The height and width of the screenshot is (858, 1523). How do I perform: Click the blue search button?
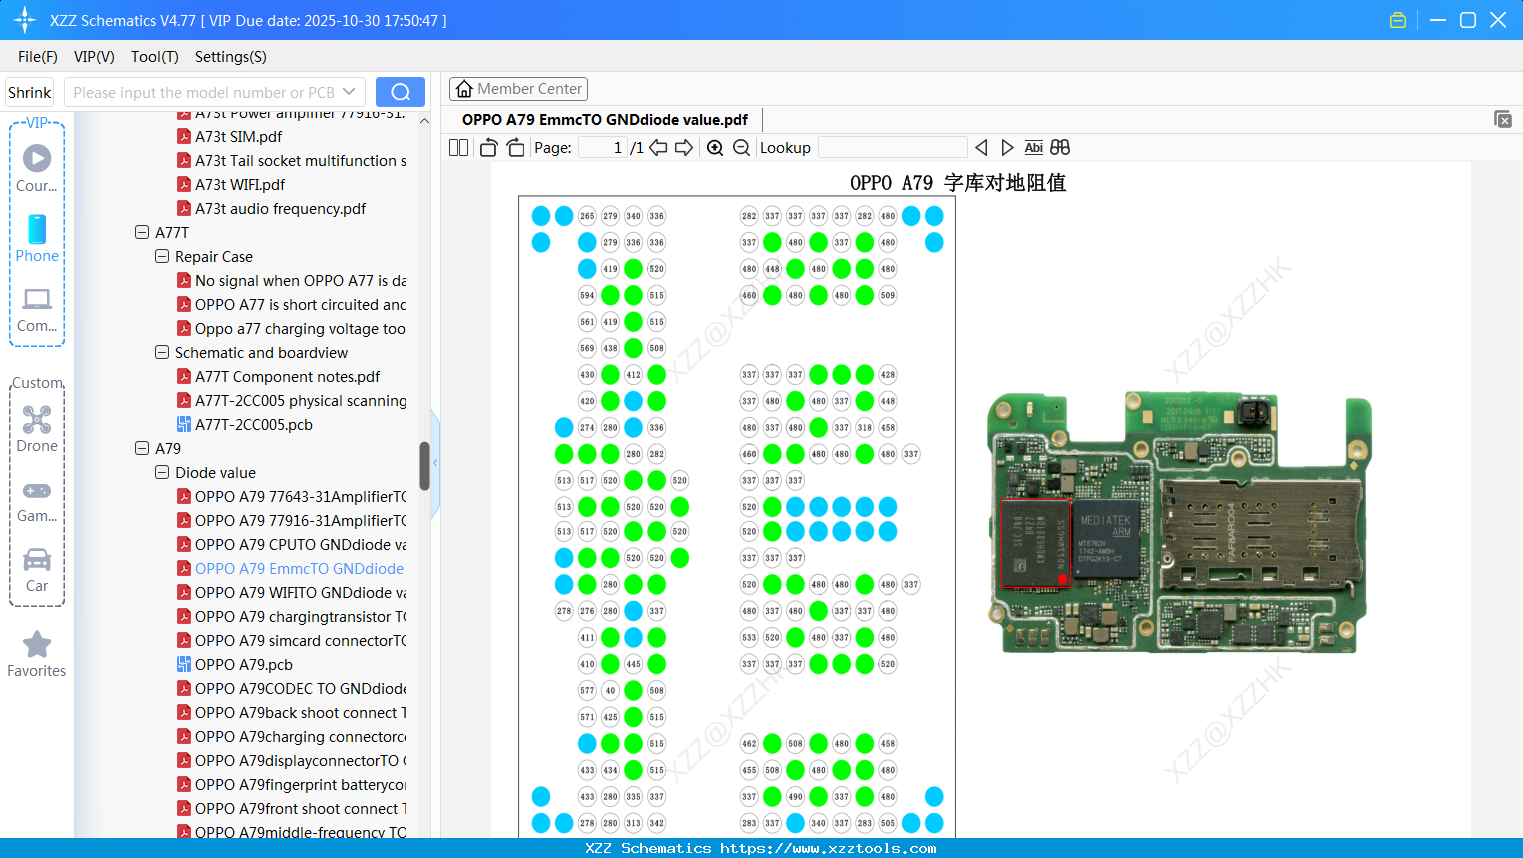[x=400, y=92]
